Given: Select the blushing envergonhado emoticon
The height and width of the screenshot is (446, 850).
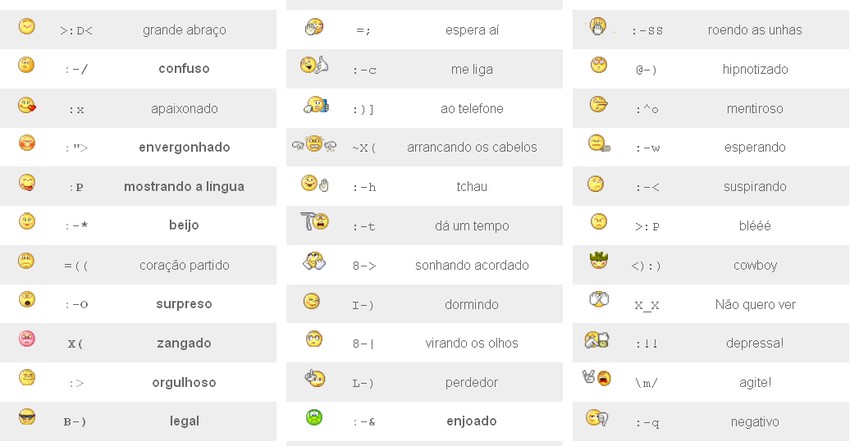Looking at the screenshot, I should 27,143.
